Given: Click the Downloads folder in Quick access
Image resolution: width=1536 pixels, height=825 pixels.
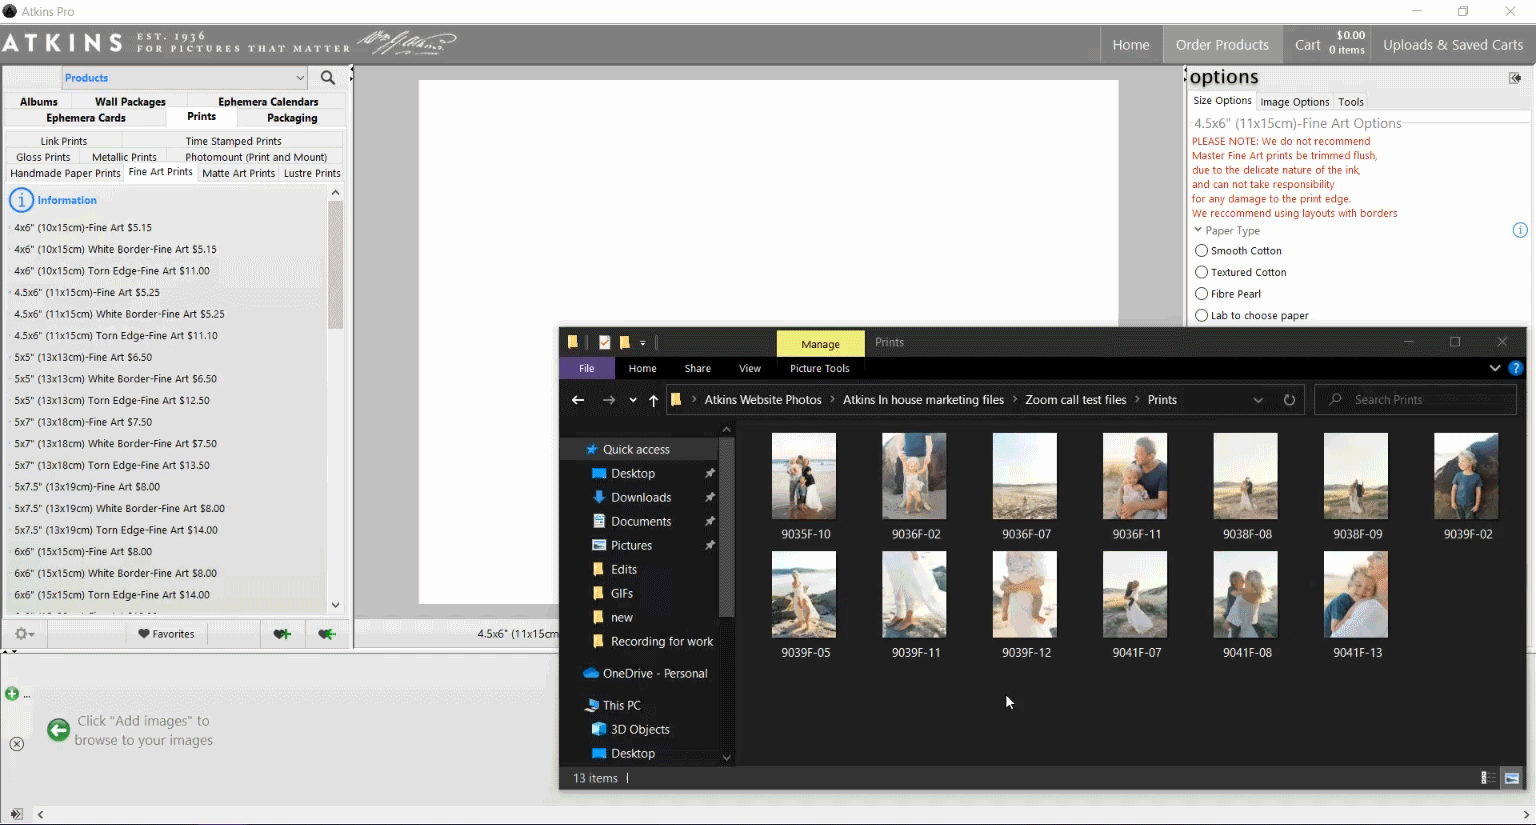Looking at the screenshot, I should tap(641, 497).
